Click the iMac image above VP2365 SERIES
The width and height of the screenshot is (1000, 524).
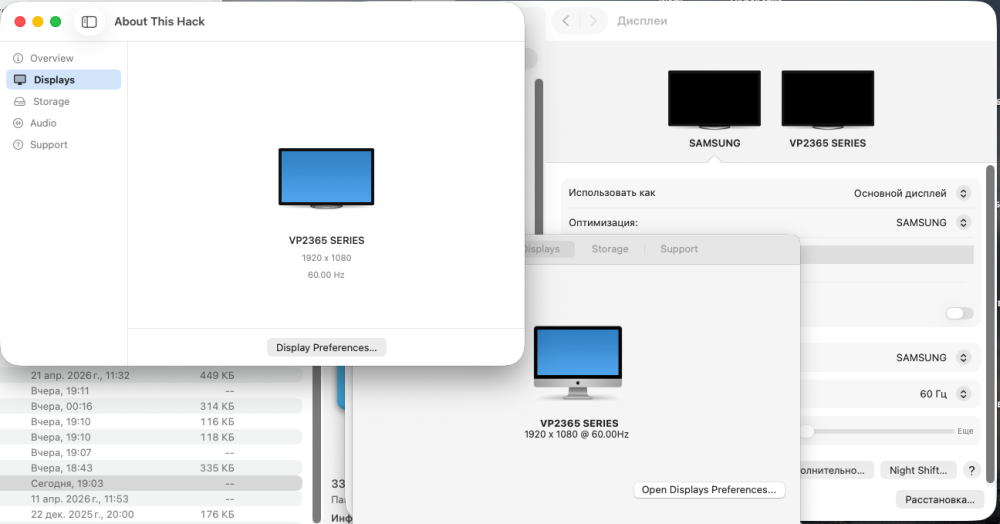click(x=578, y=363)
